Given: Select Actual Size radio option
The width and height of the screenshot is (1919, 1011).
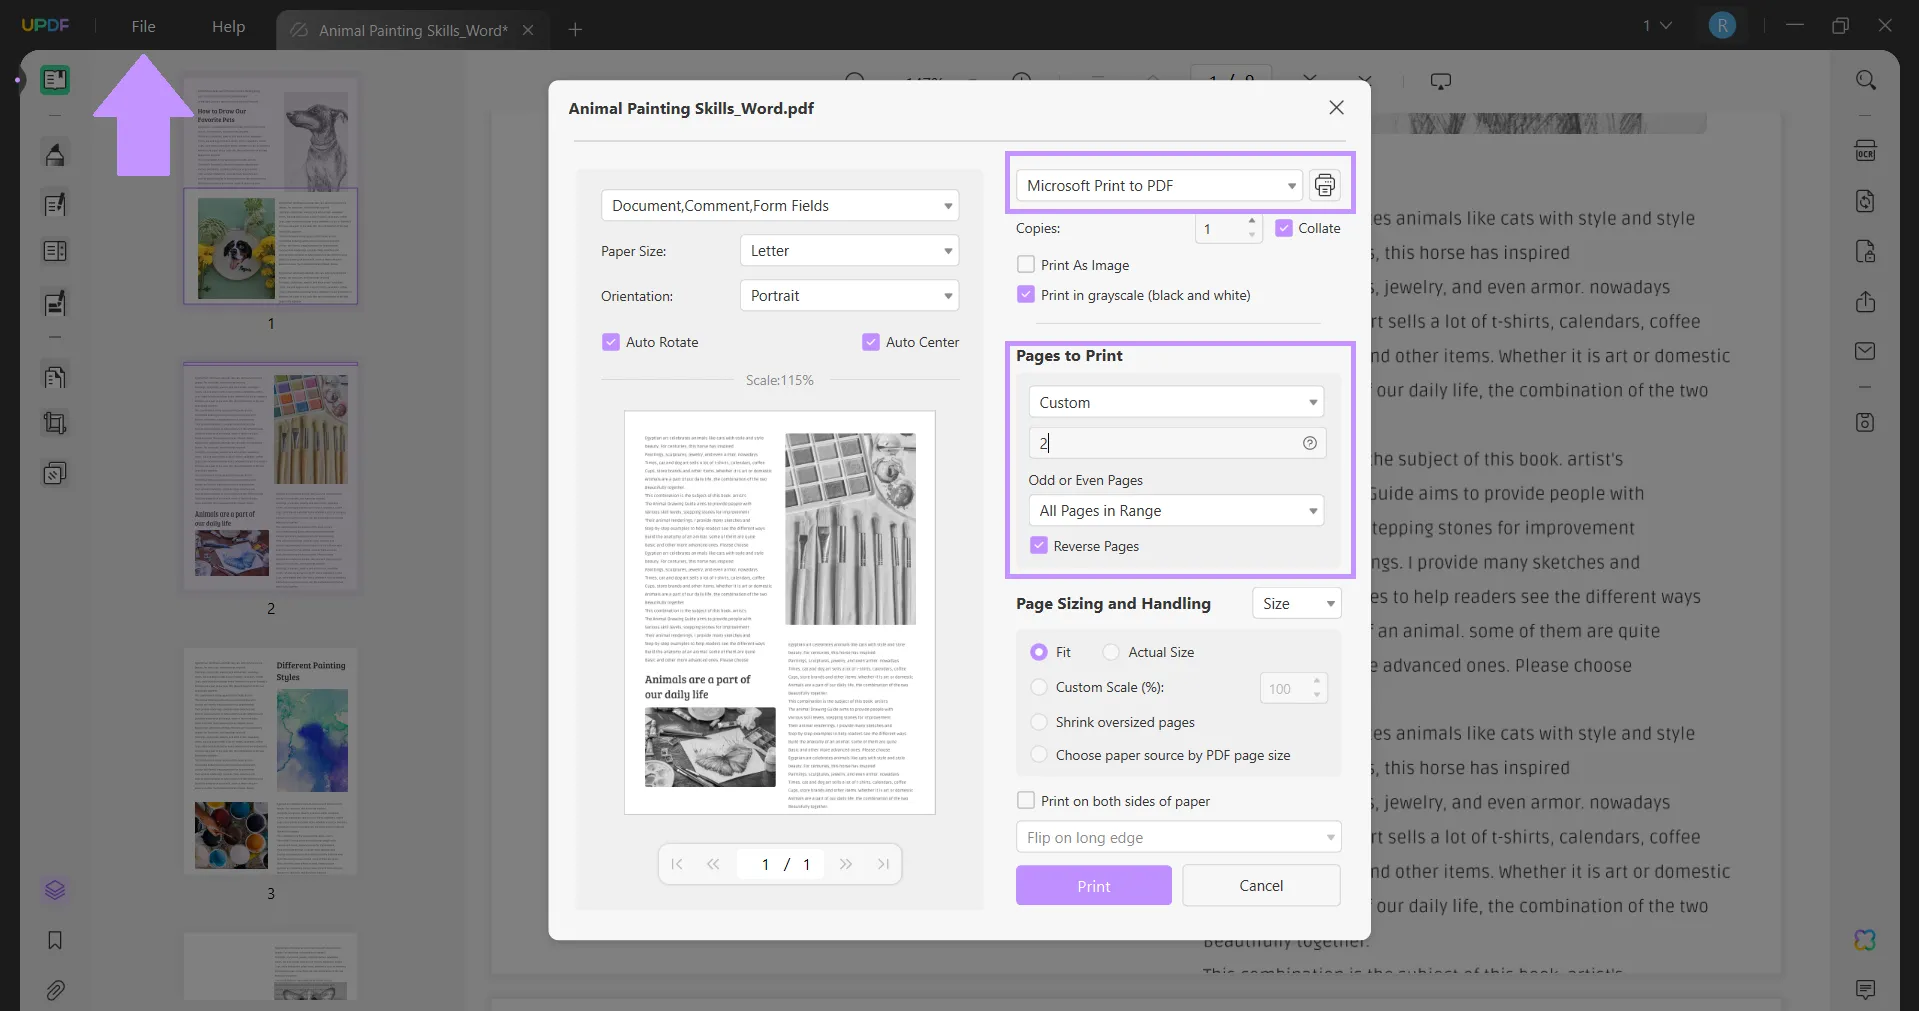Looking at the screenshot, I should point(1111,652).
